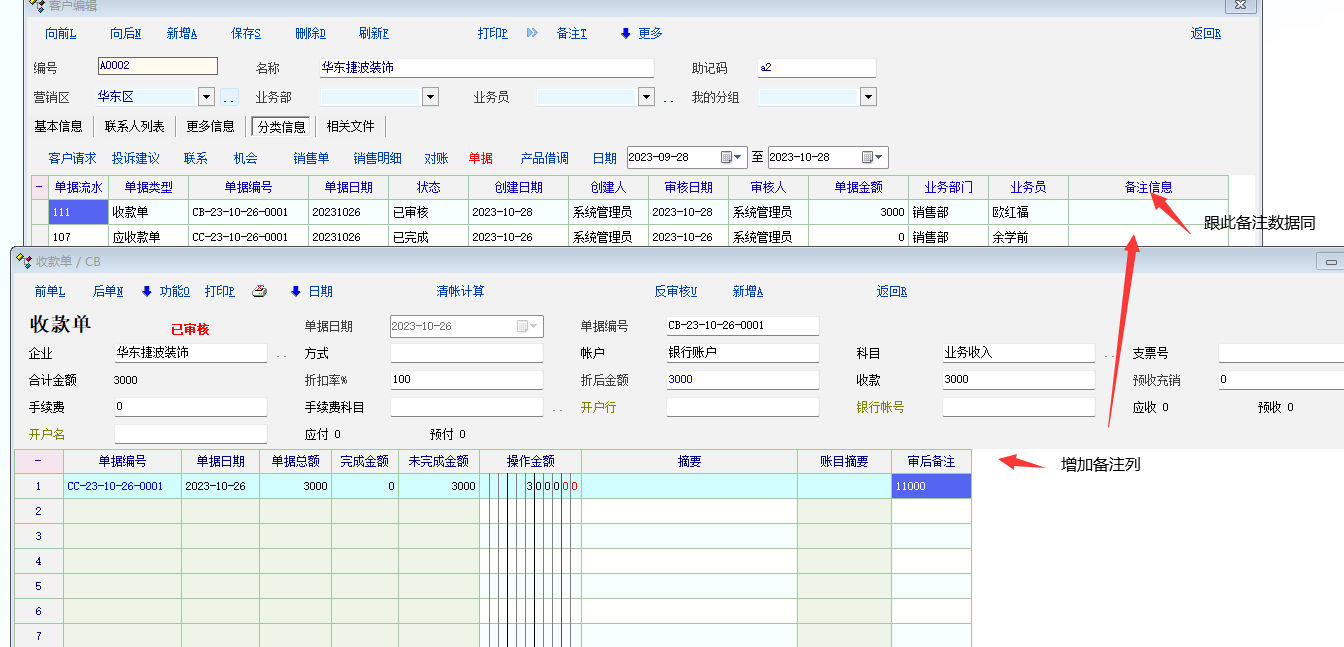Expand the 营销区 dropdown

[x=206, y=97]
